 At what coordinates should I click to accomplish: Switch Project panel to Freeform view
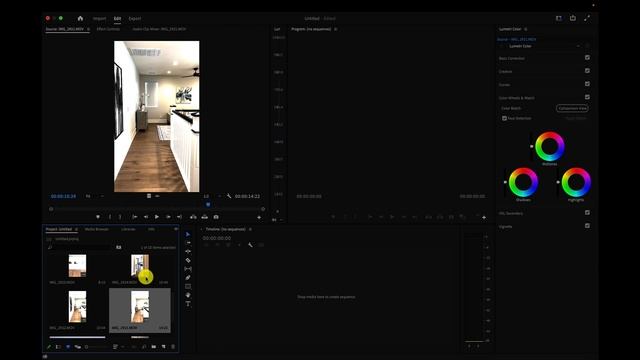point(78,347)
